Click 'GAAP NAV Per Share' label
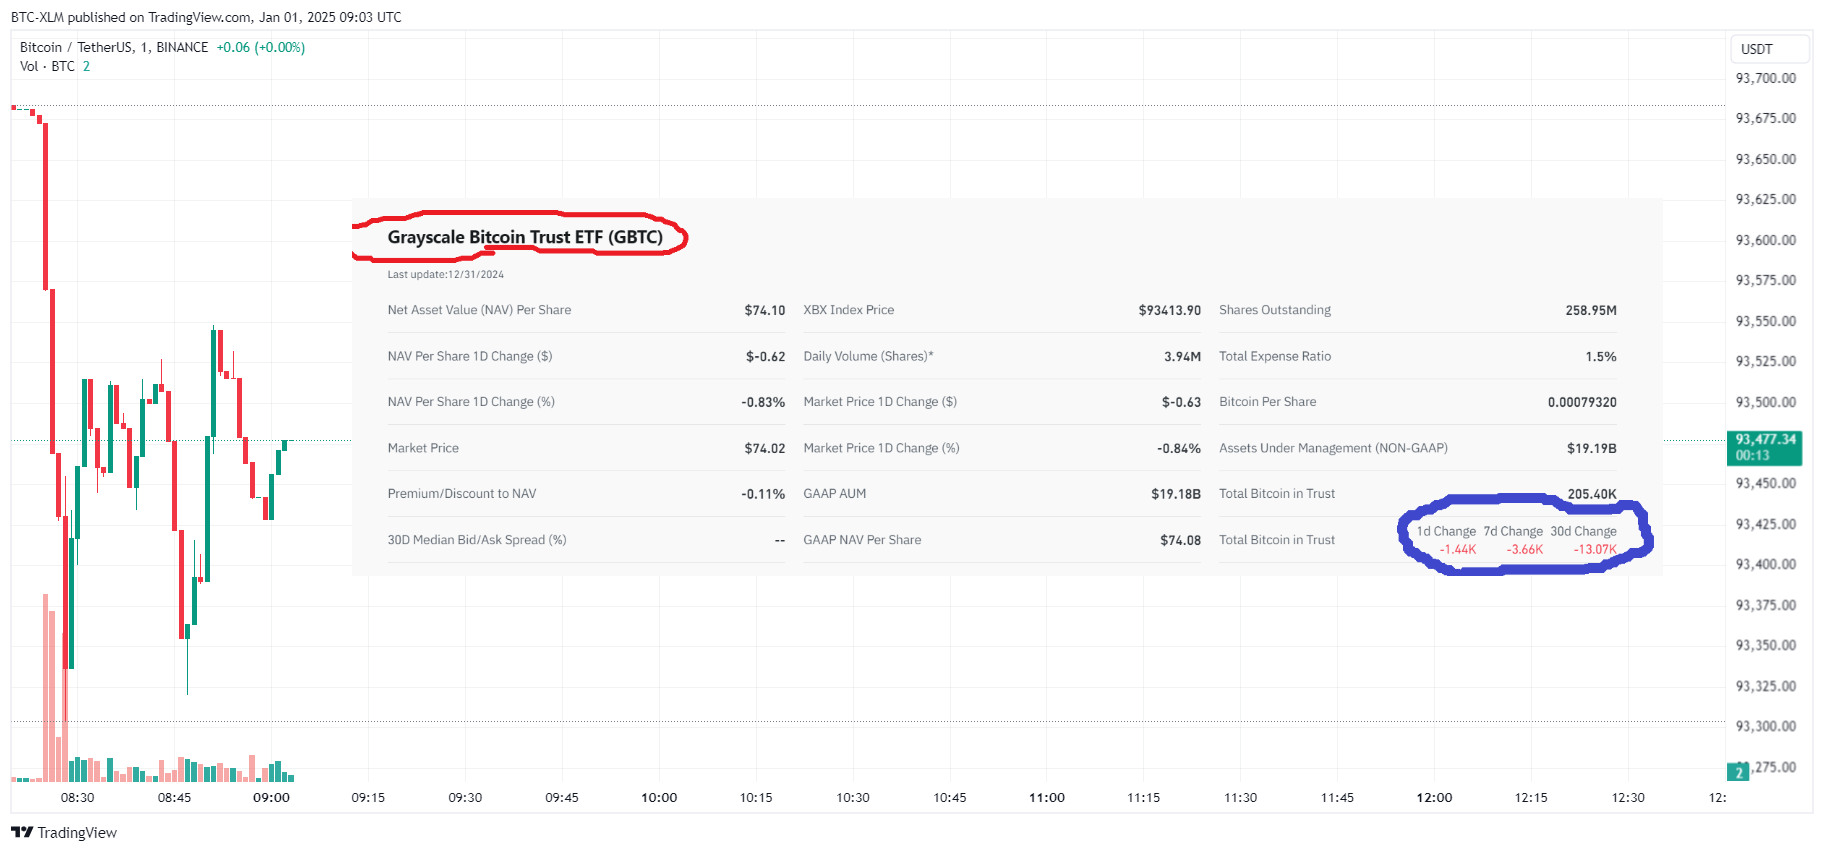The height and width of the screenshot is (852, 1824). (x=863, y=540)
